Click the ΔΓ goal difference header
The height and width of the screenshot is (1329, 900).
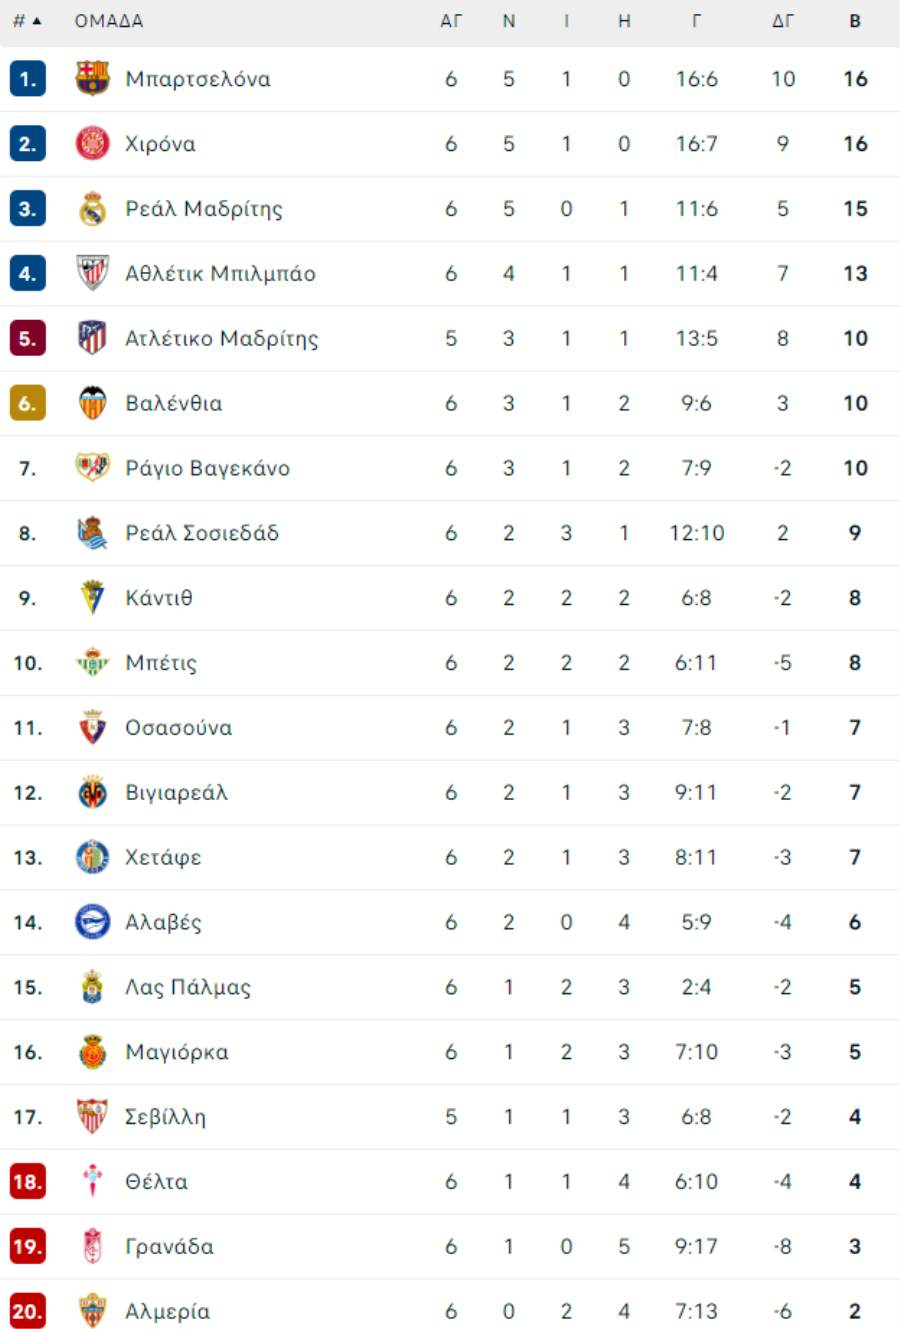(x=783, y=21)
